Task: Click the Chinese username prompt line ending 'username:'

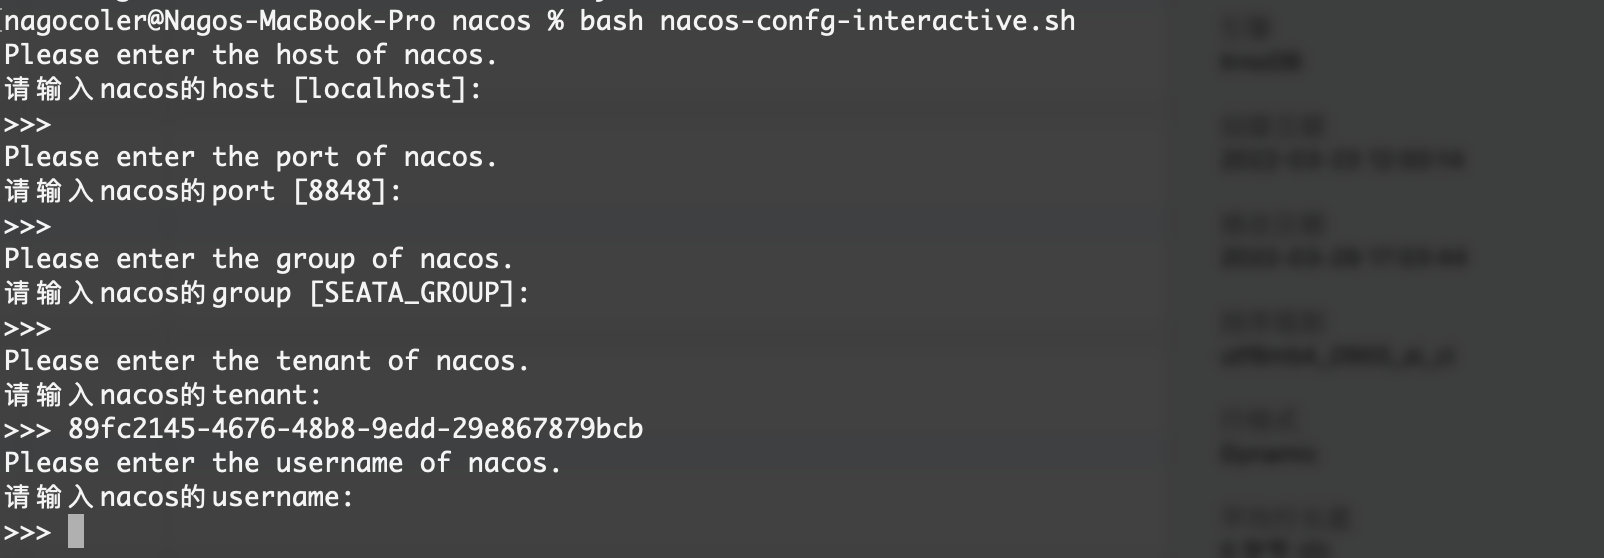Action: [179, 497]
